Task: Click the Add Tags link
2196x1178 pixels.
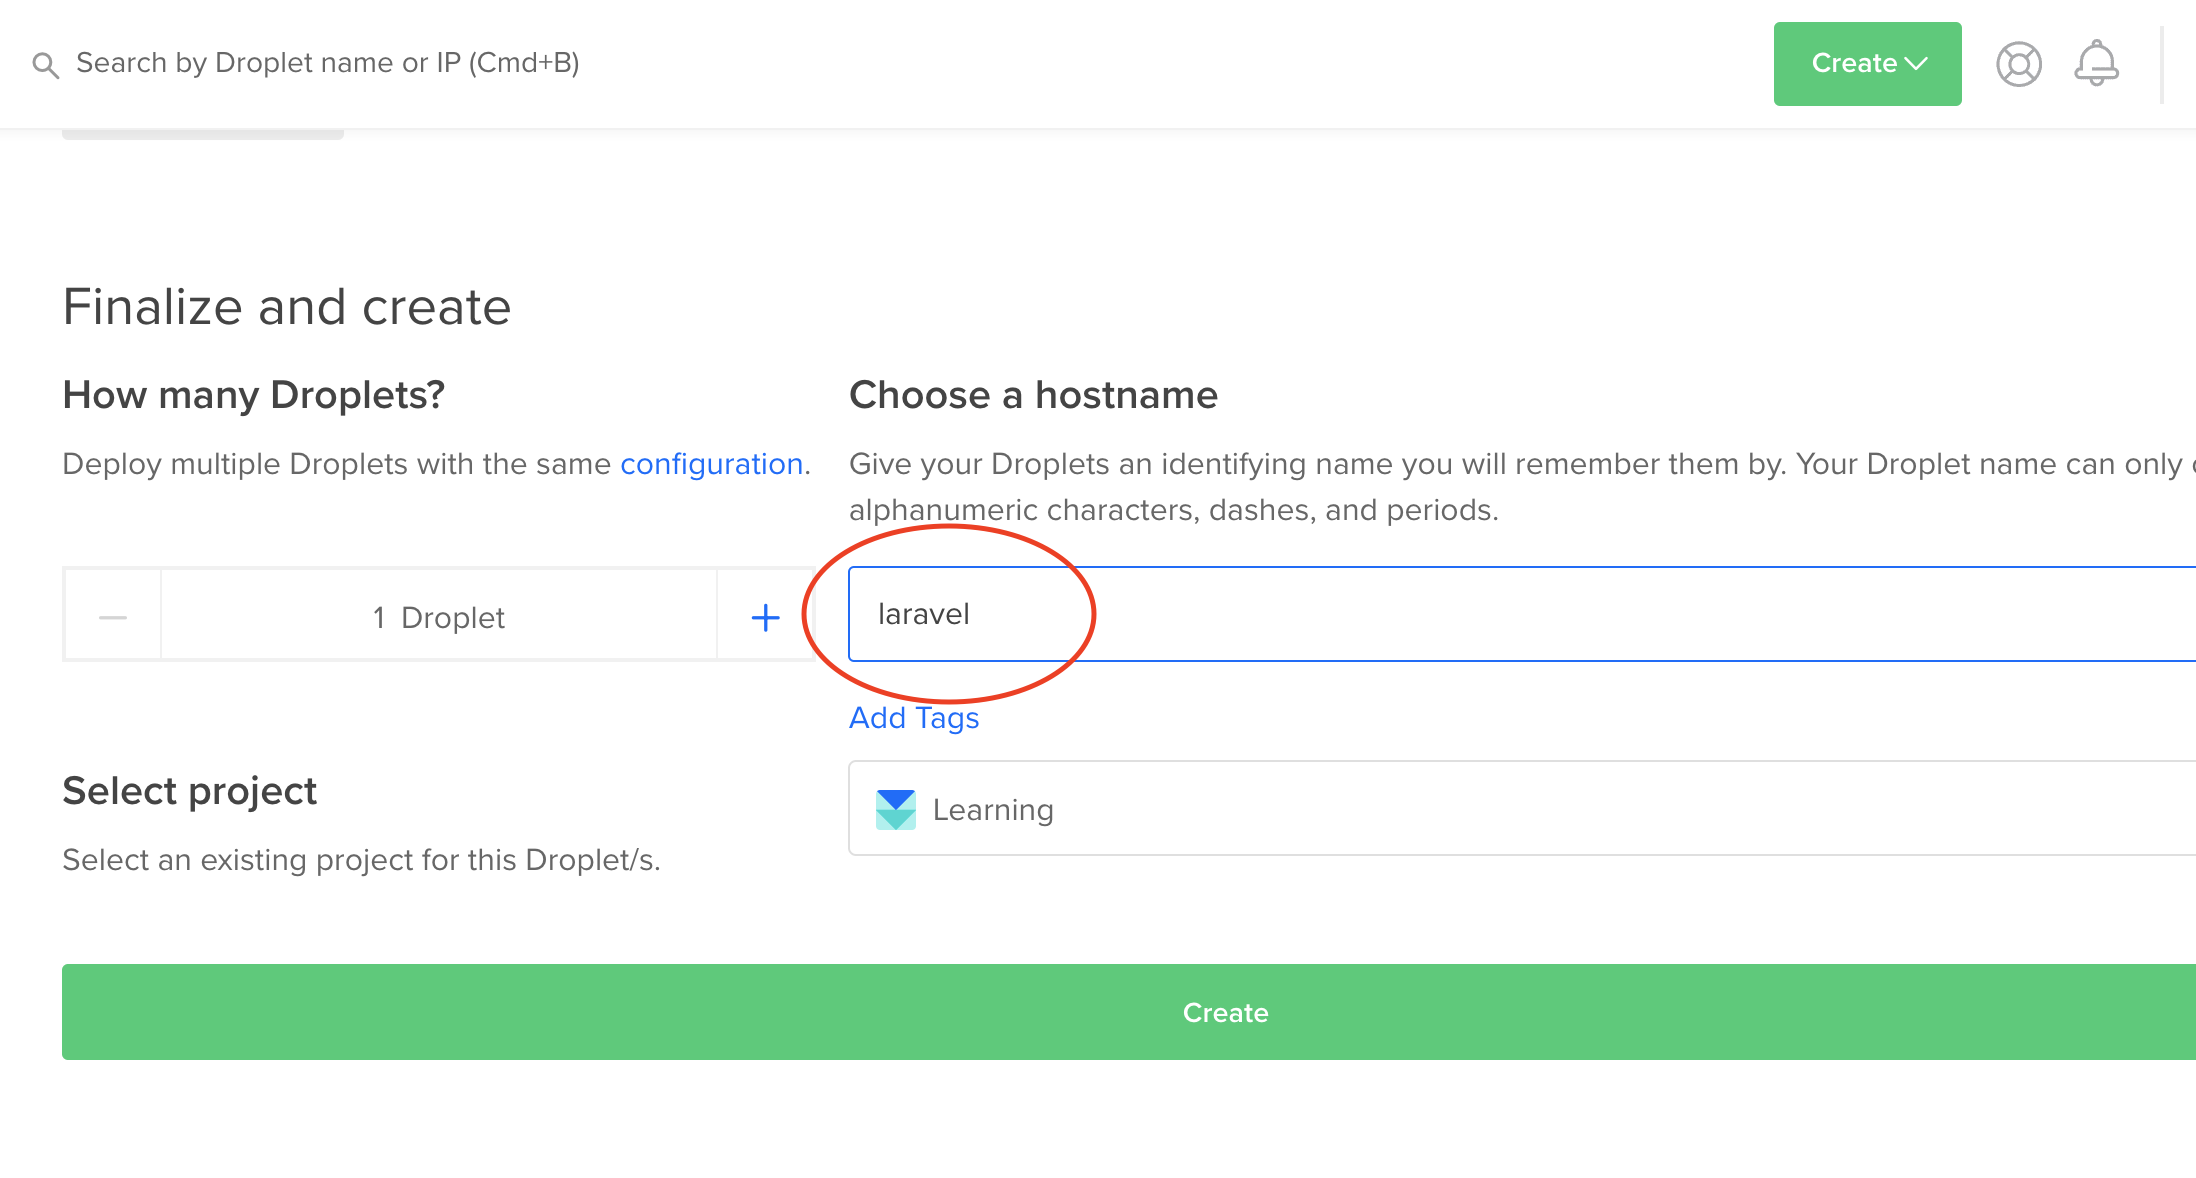Action: pyautogui.click(x=914, y=718)
